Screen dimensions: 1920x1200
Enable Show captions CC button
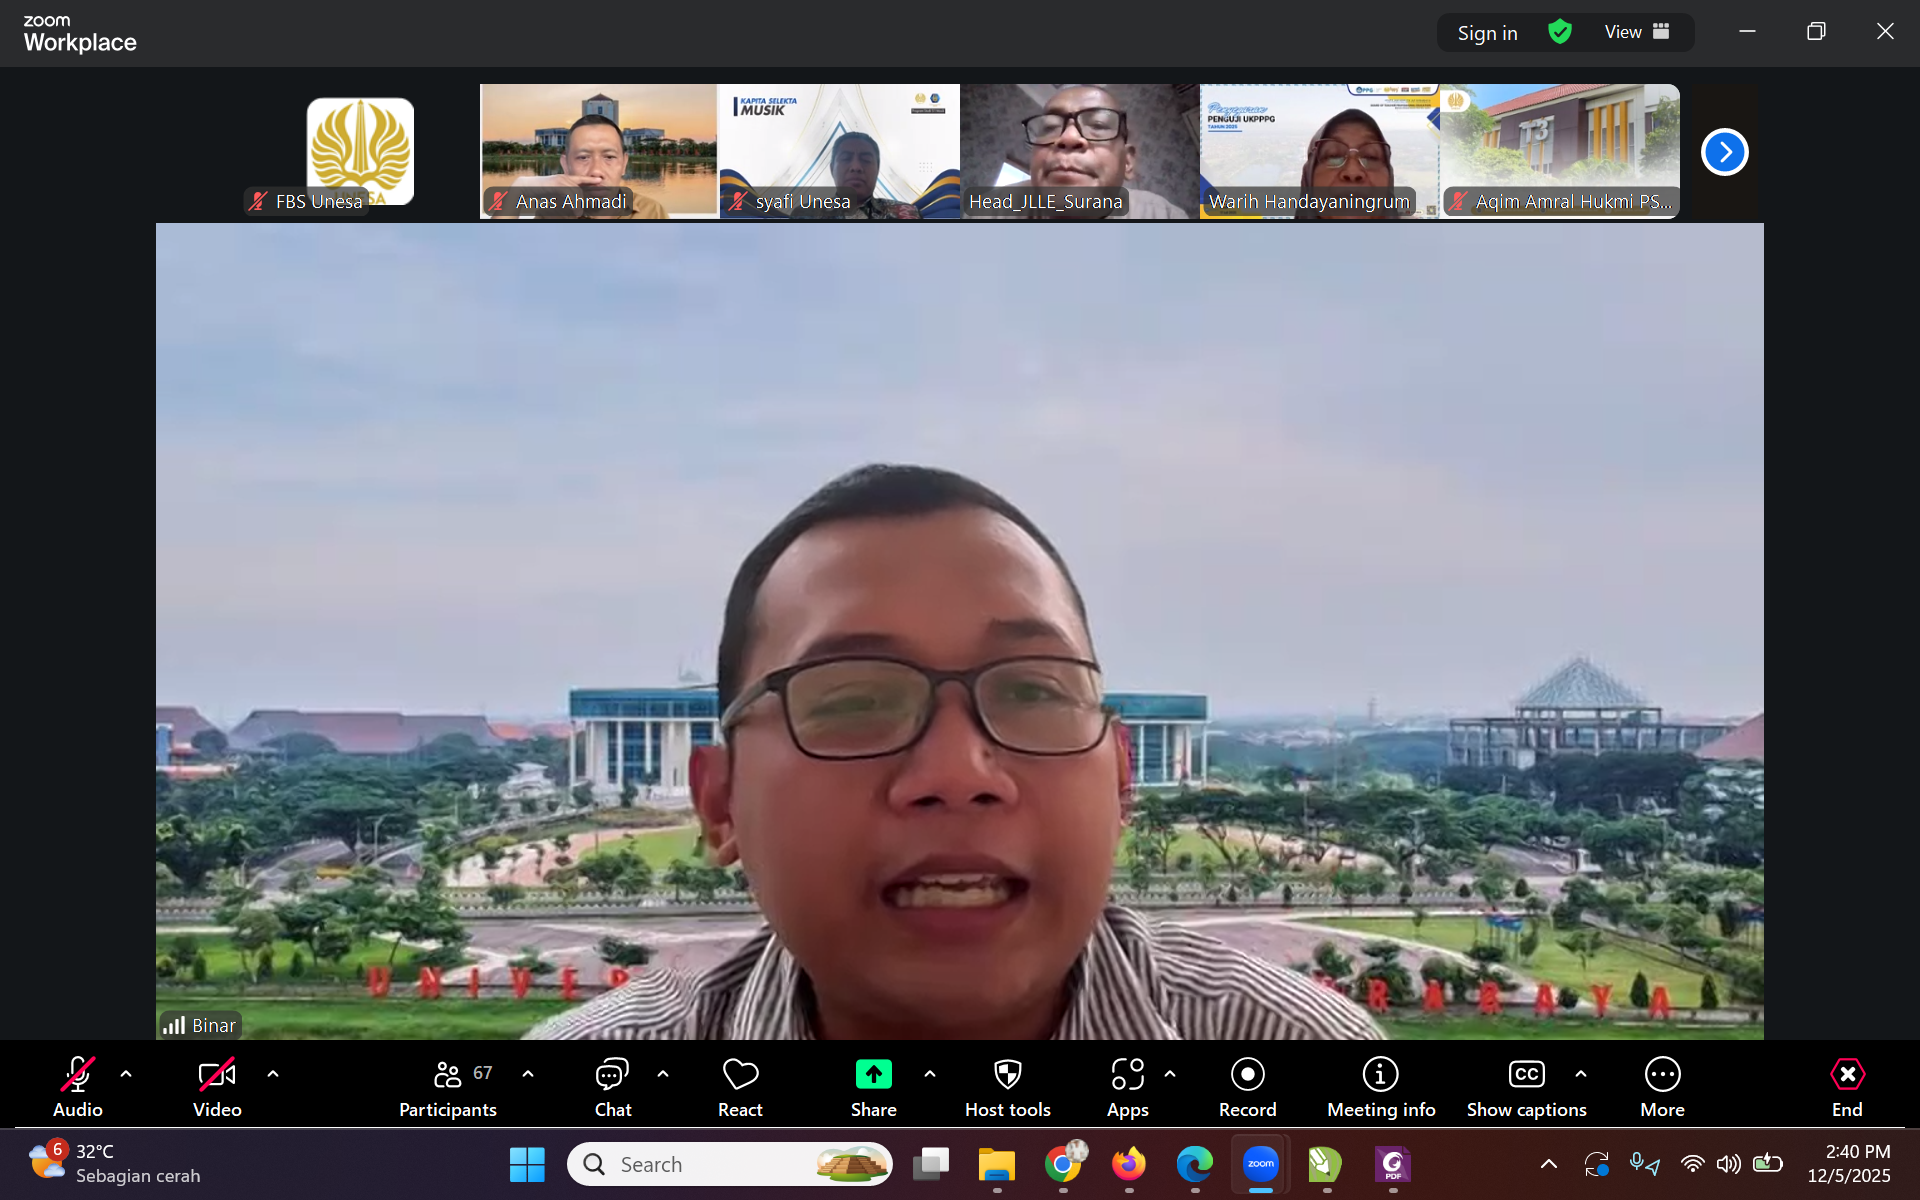[x=1526, y=1085]
